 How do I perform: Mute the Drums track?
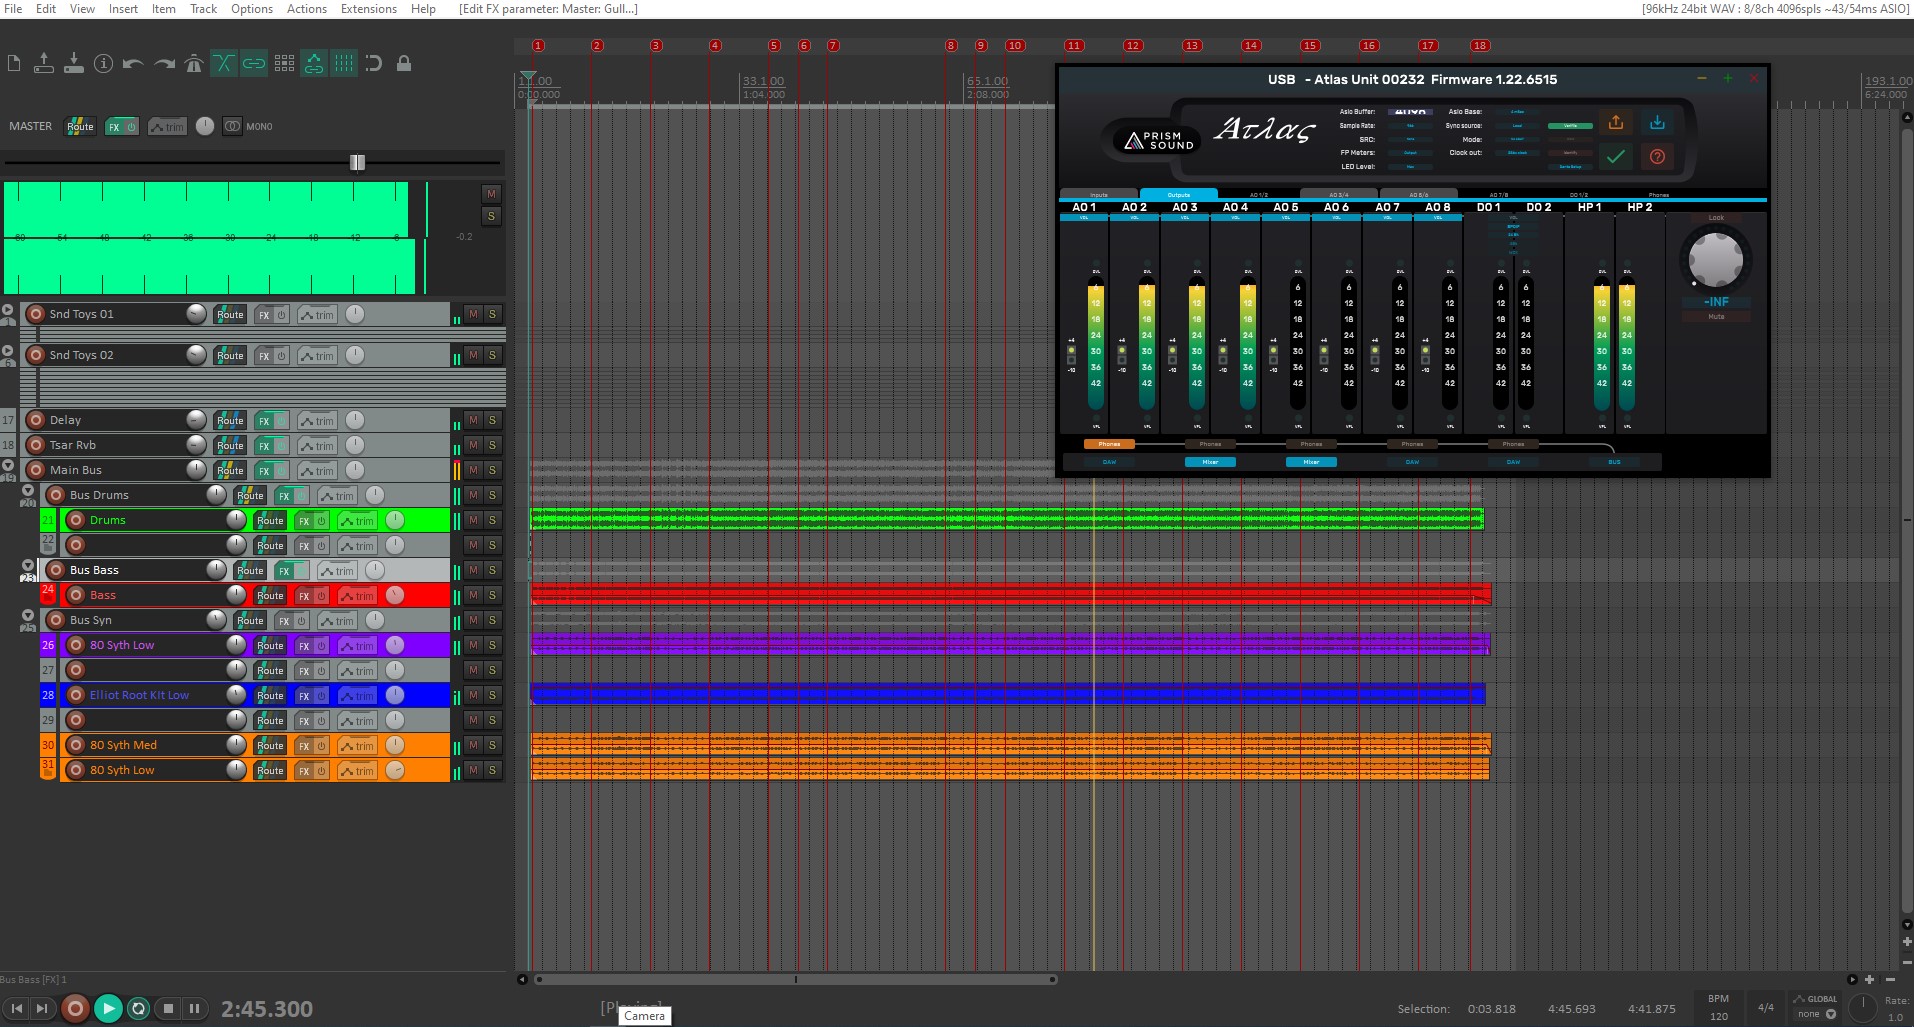(x=473, y=520)
